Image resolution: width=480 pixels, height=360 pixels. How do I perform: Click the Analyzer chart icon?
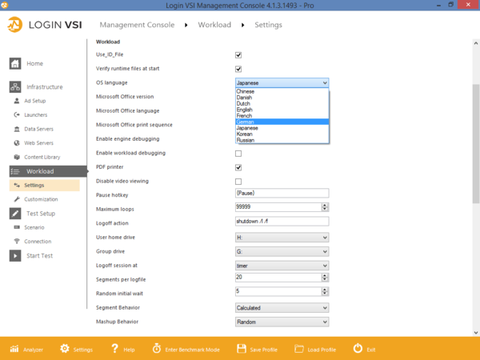(14, 349)
